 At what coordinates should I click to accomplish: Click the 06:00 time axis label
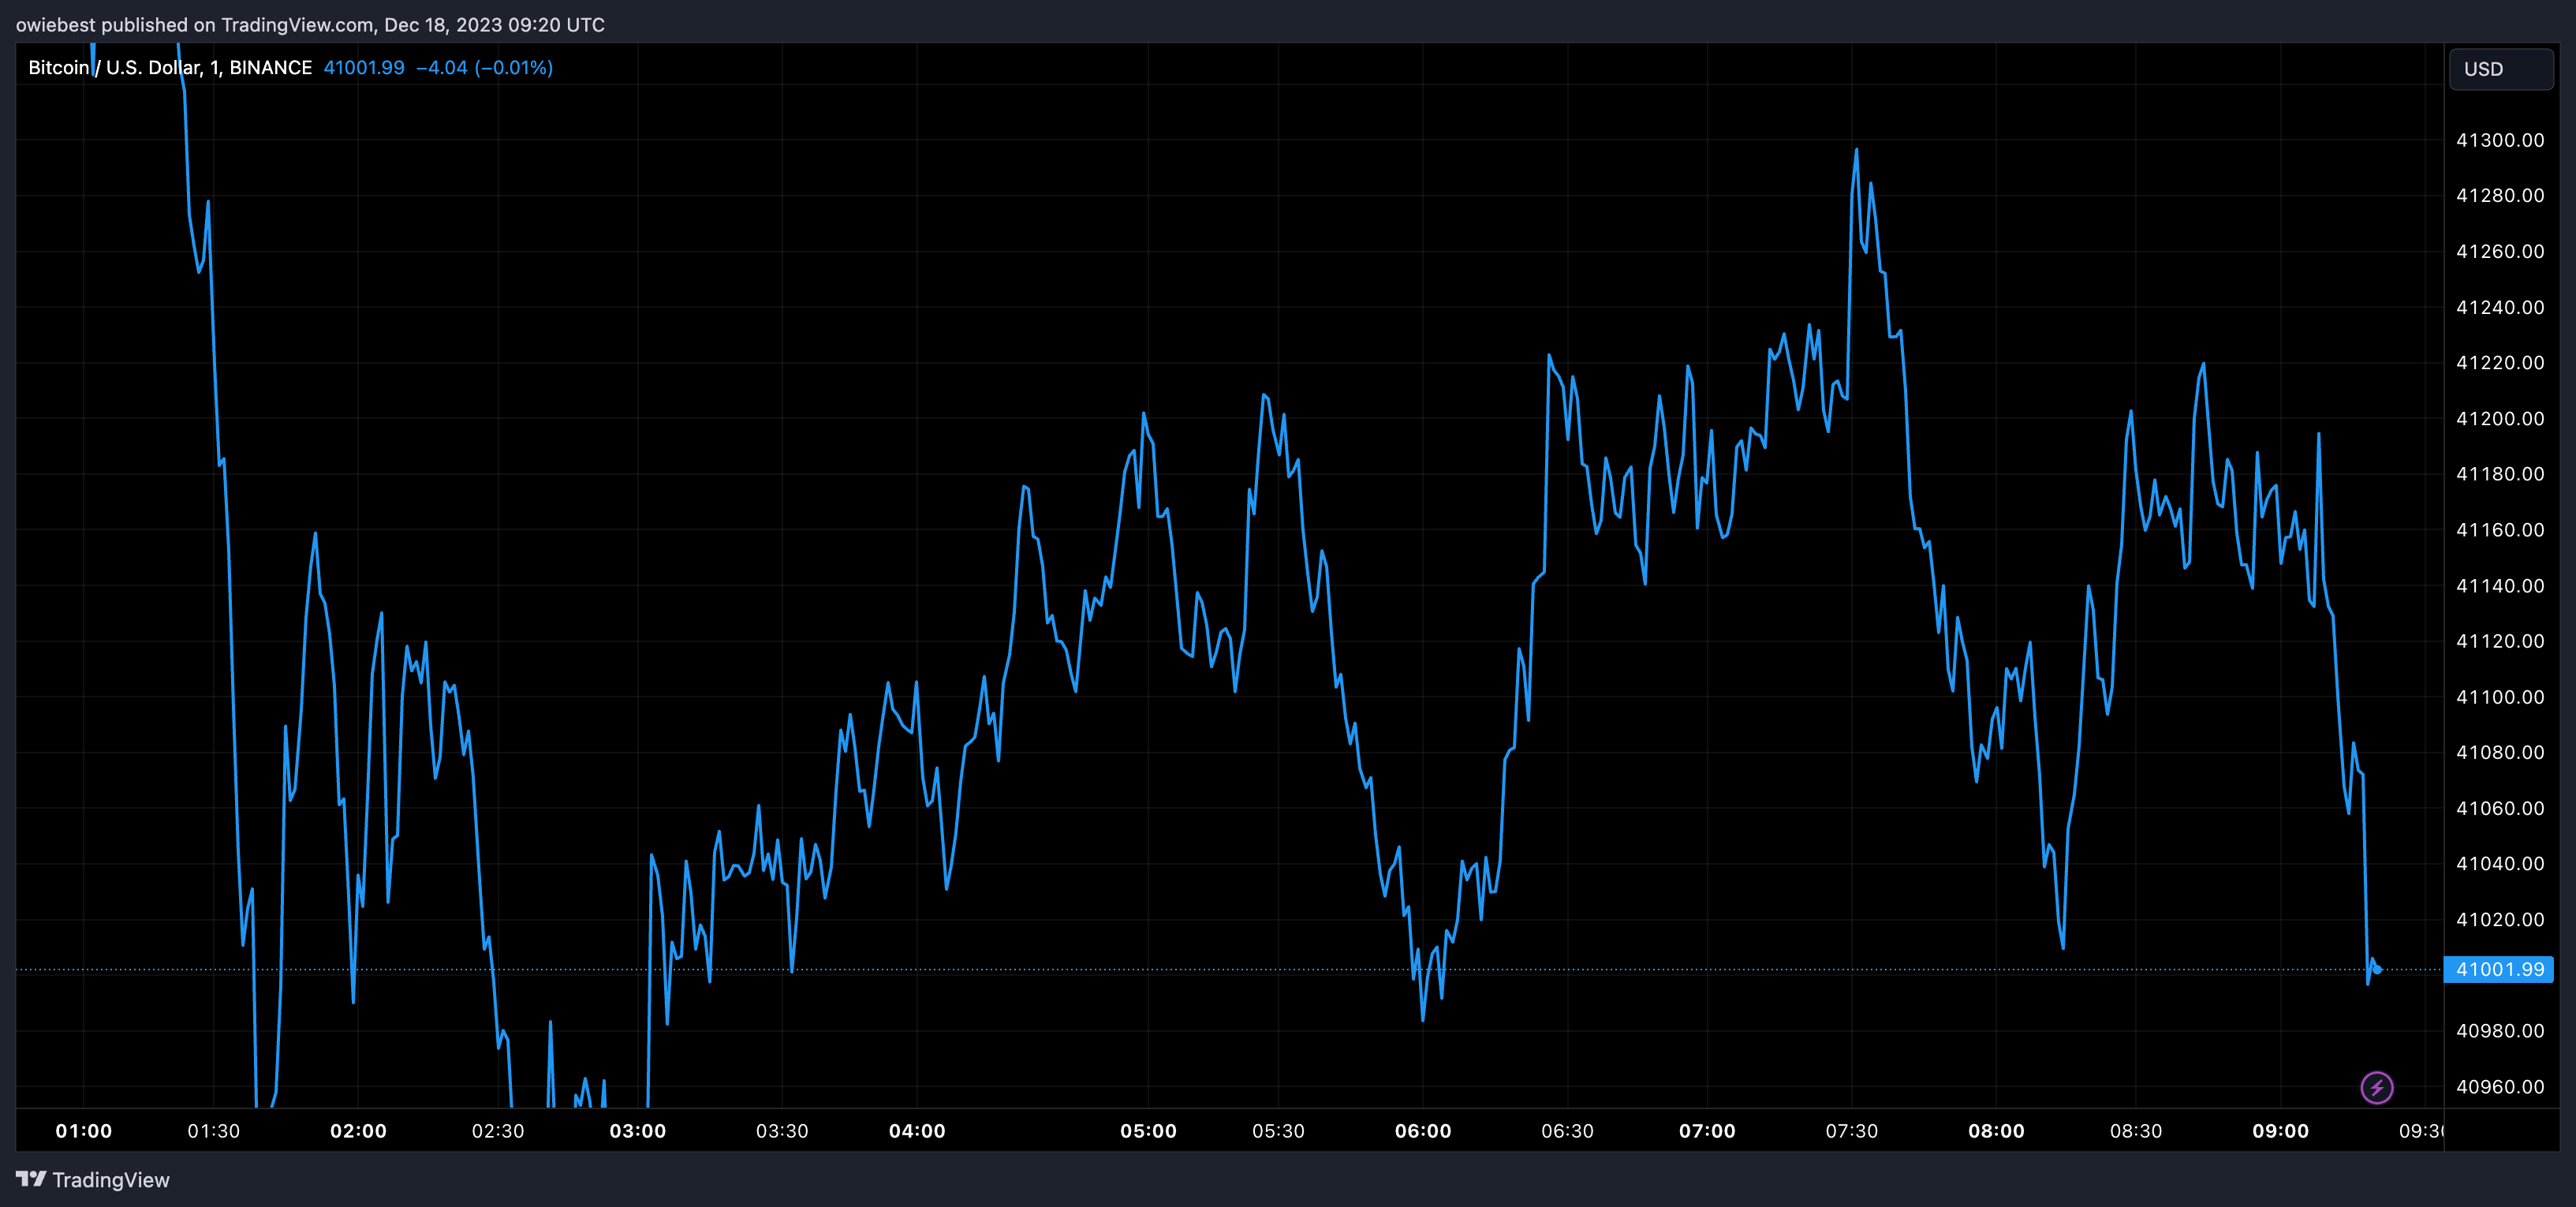(x=1423, y=1131)
